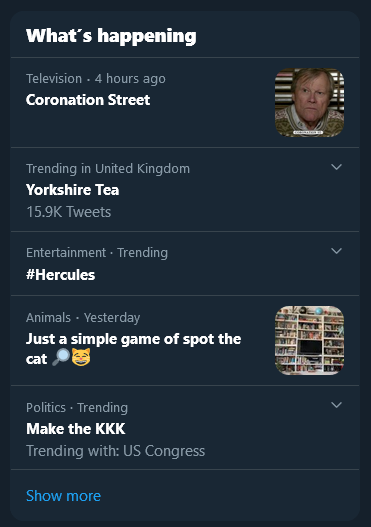Open the Coronation Street headline
371x527 pixels.
[x=88, y=100]
